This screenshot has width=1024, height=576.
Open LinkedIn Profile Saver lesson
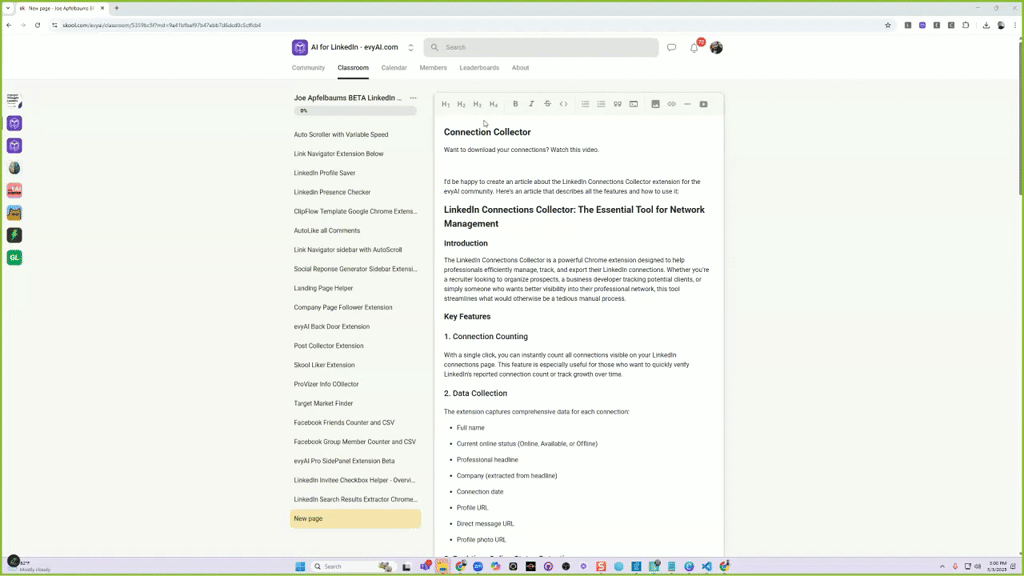tap(325, 173)
